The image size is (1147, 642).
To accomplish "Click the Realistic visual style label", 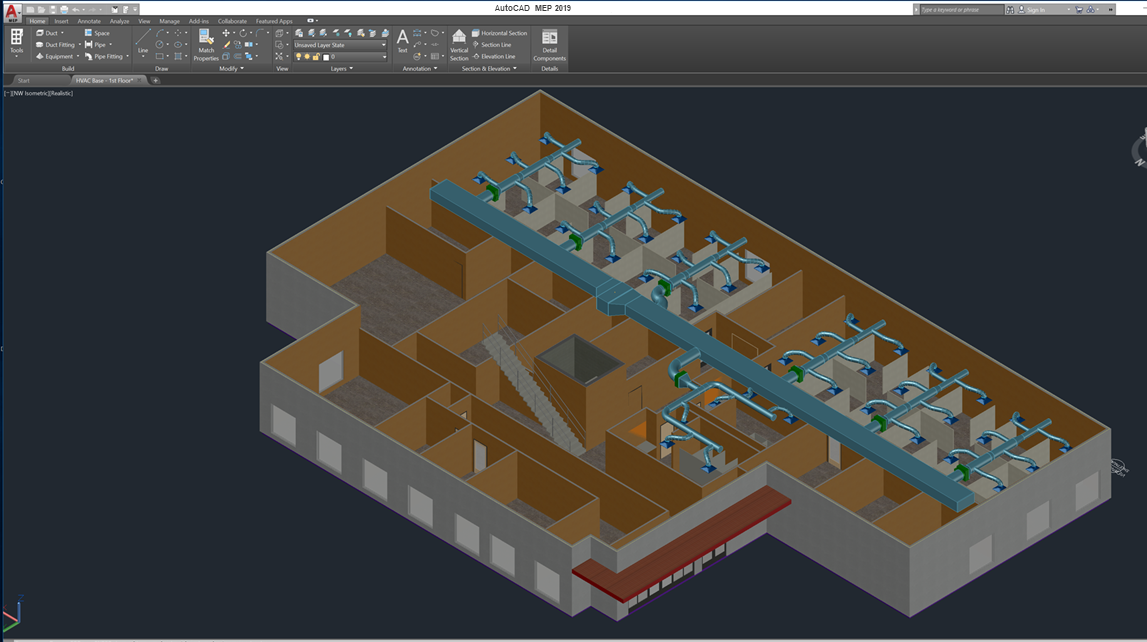I will pyautogui.click(x=60, y=93).
